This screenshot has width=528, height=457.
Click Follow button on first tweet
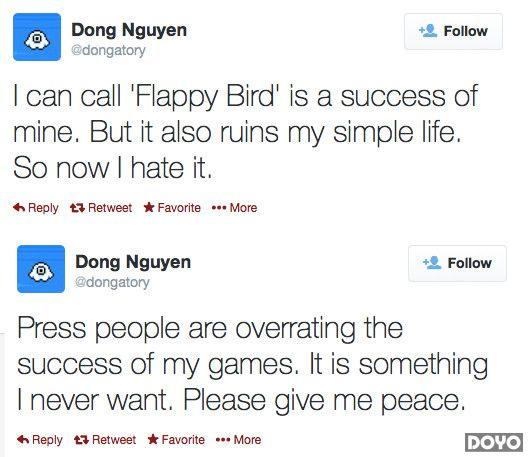tap(453, 31)
